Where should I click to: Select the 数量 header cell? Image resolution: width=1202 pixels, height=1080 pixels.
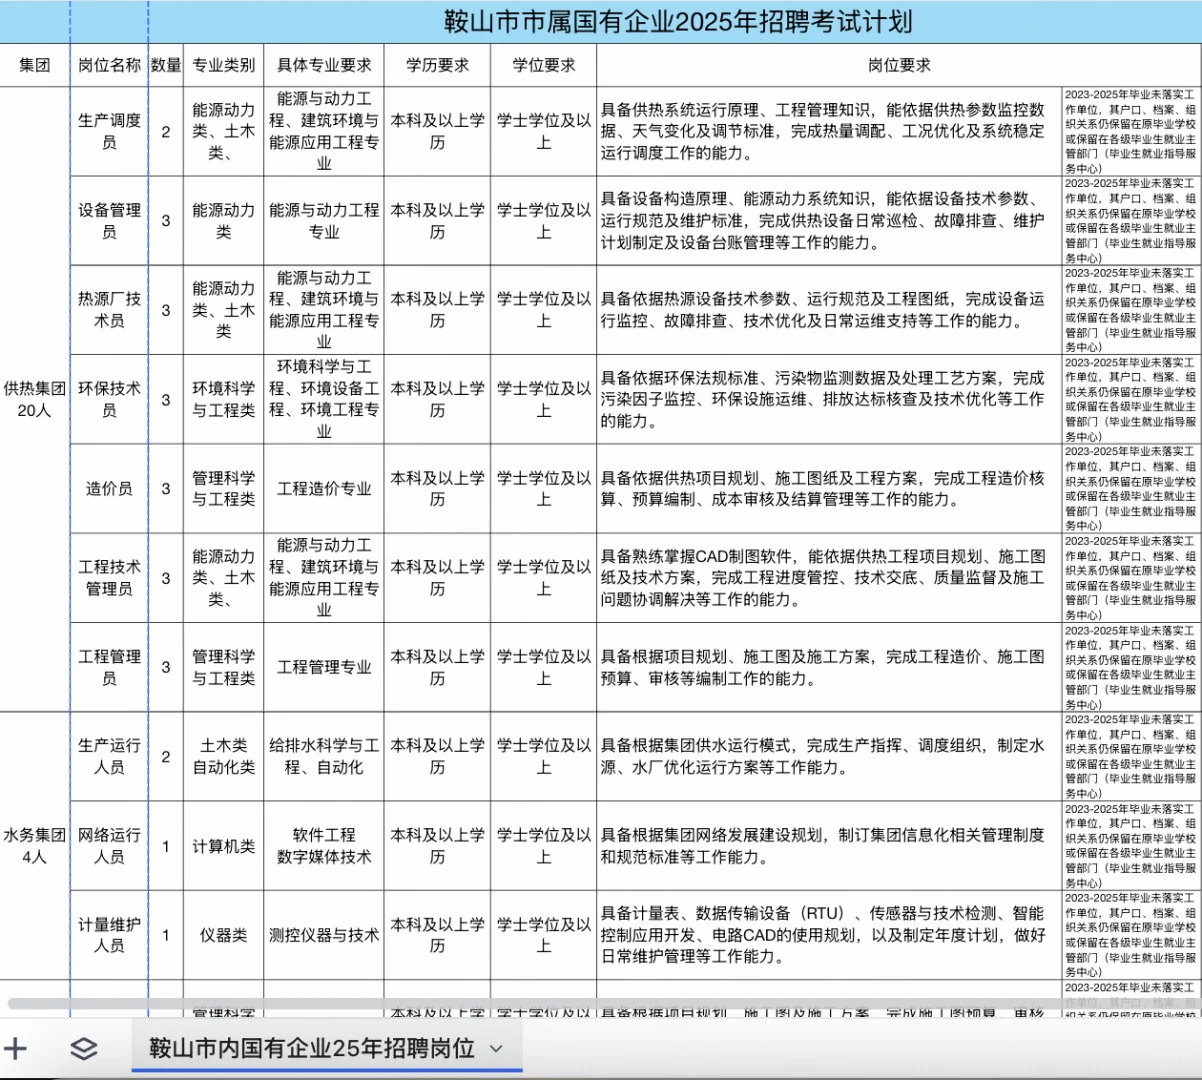click(x=166, y=65)
